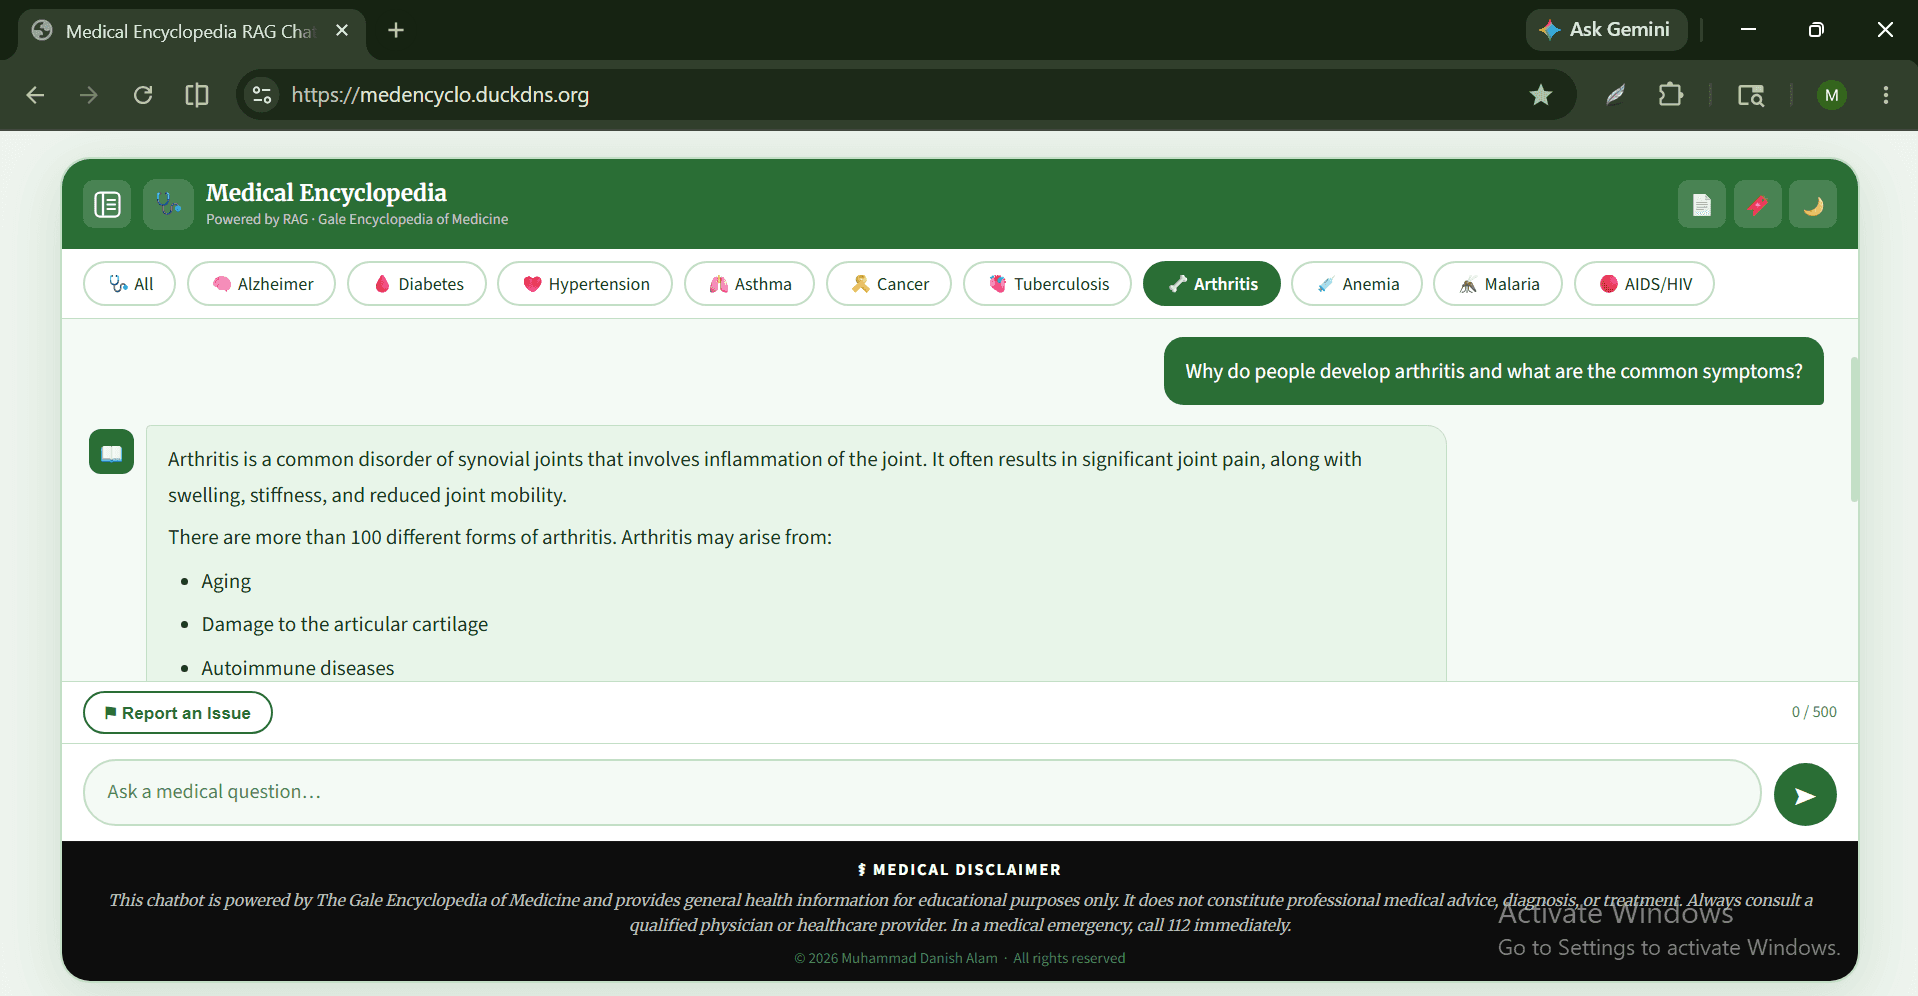Toggle dark mode with moon icon
1918x996 pixels.
coord(1812,205)
